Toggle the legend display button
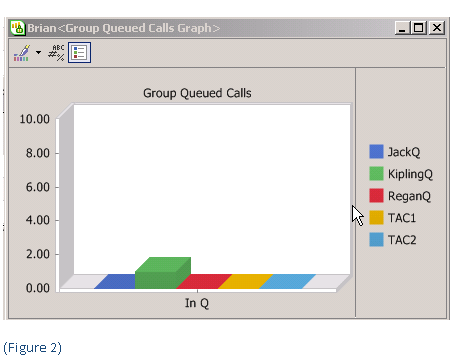The width and height of the screenshot is (454, 362). pos(79,53)
